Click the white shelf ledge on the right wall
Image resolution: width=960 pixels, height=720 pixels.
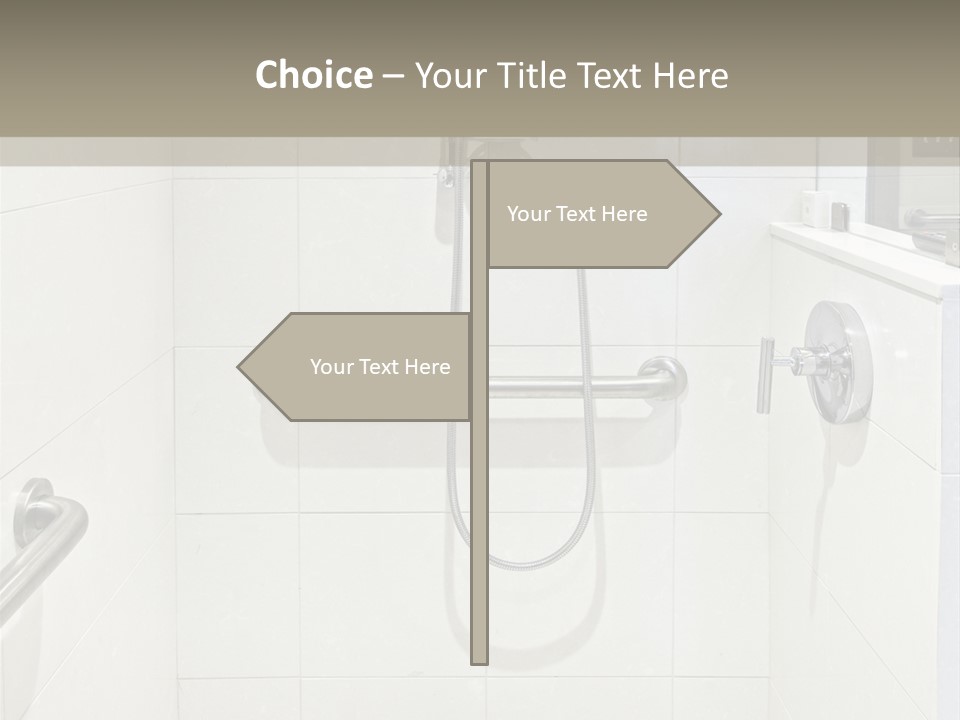coord(860,255)
